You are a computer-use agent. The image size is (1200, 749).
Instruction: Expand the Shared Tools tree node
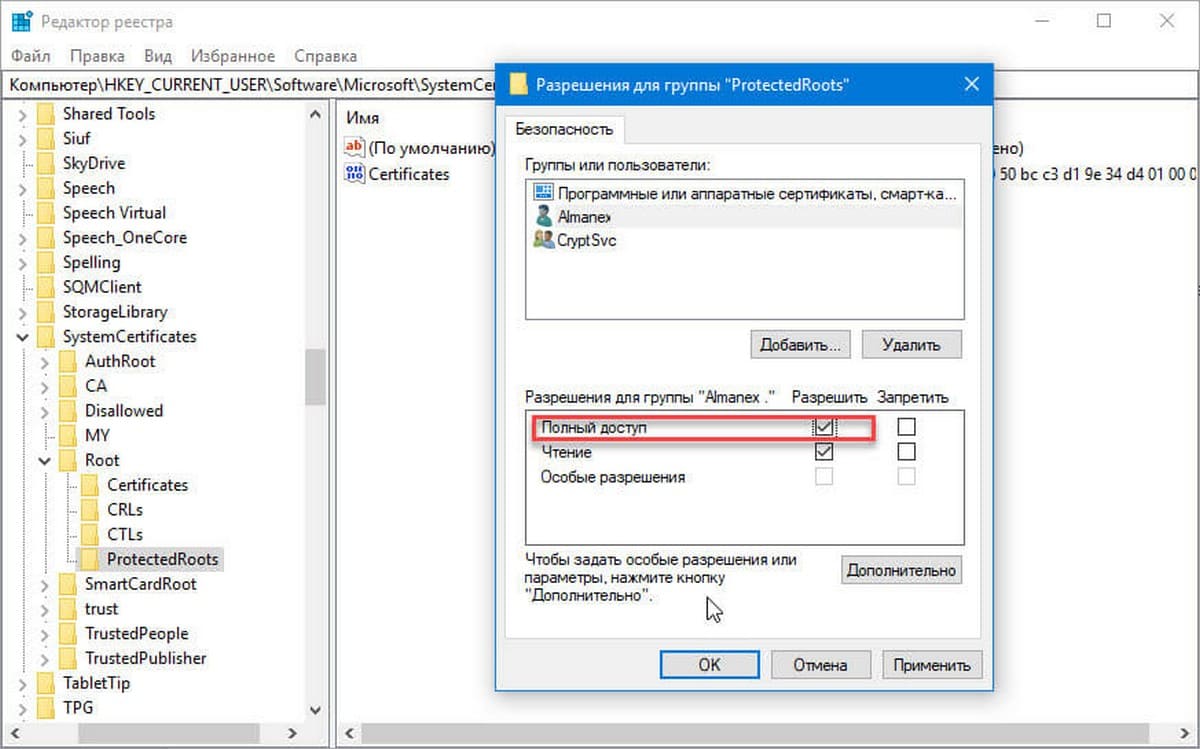pos(23,114)
